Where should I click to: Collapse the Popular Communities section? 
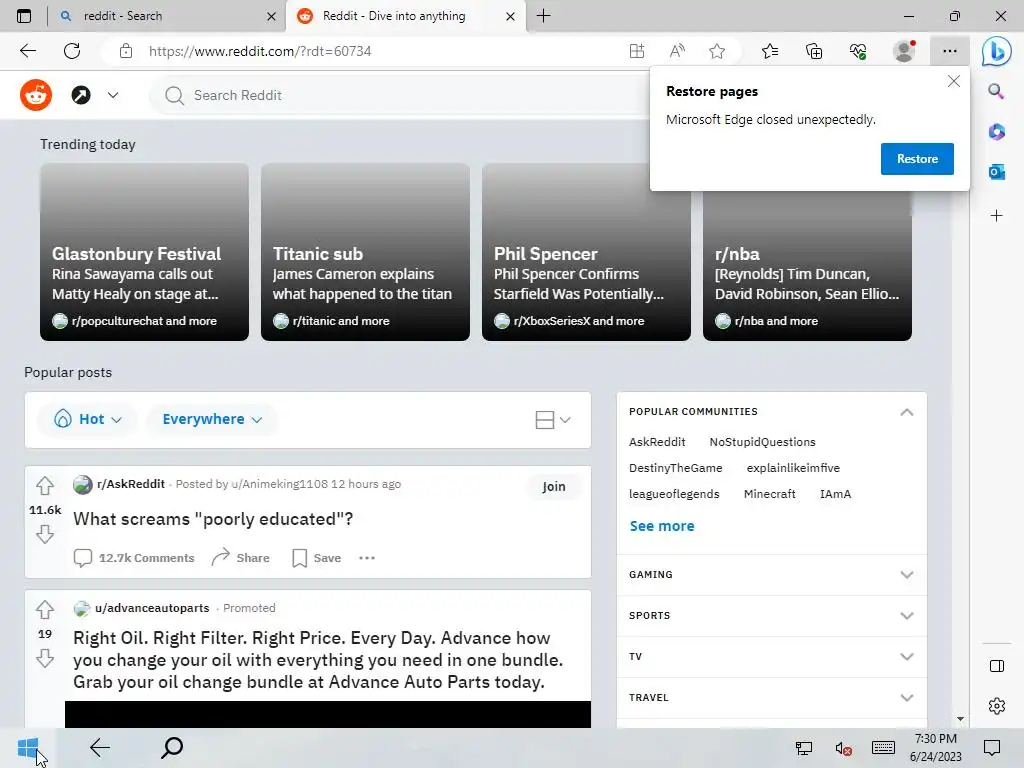click(x=906, y=412)
